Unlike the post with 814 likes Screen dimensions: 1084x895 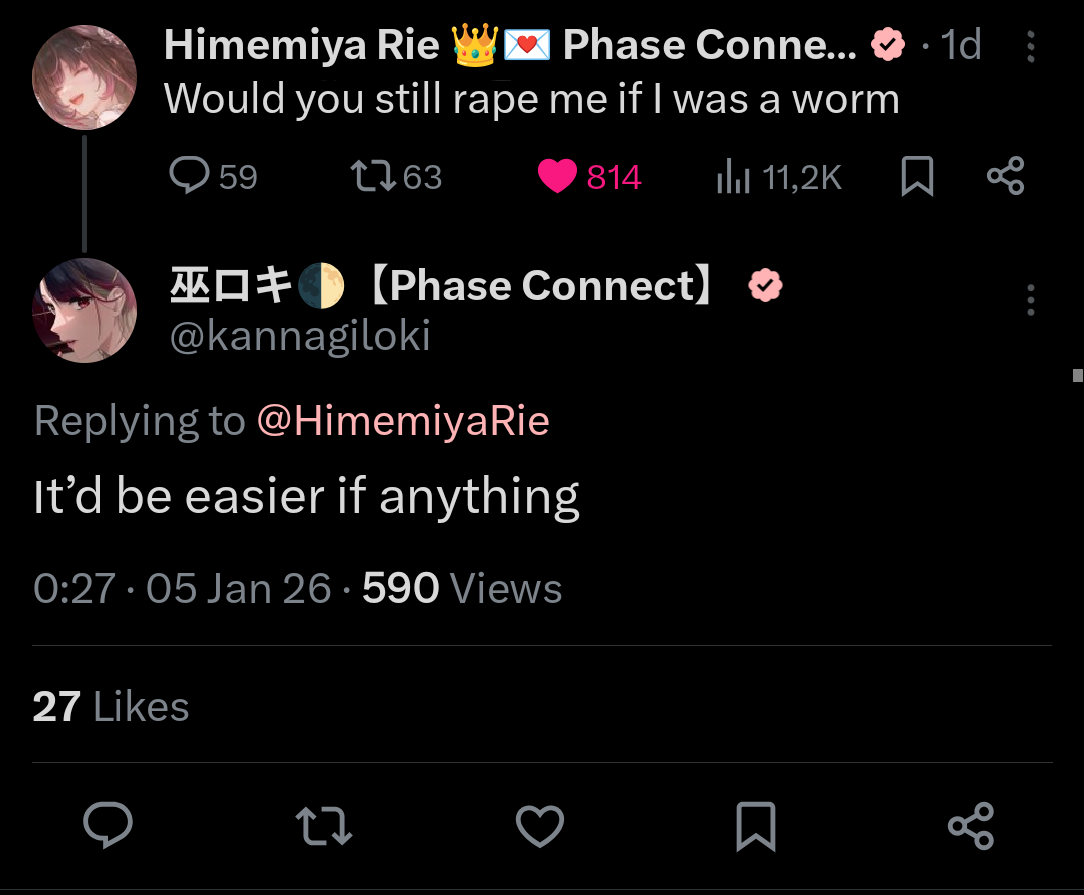589,176
